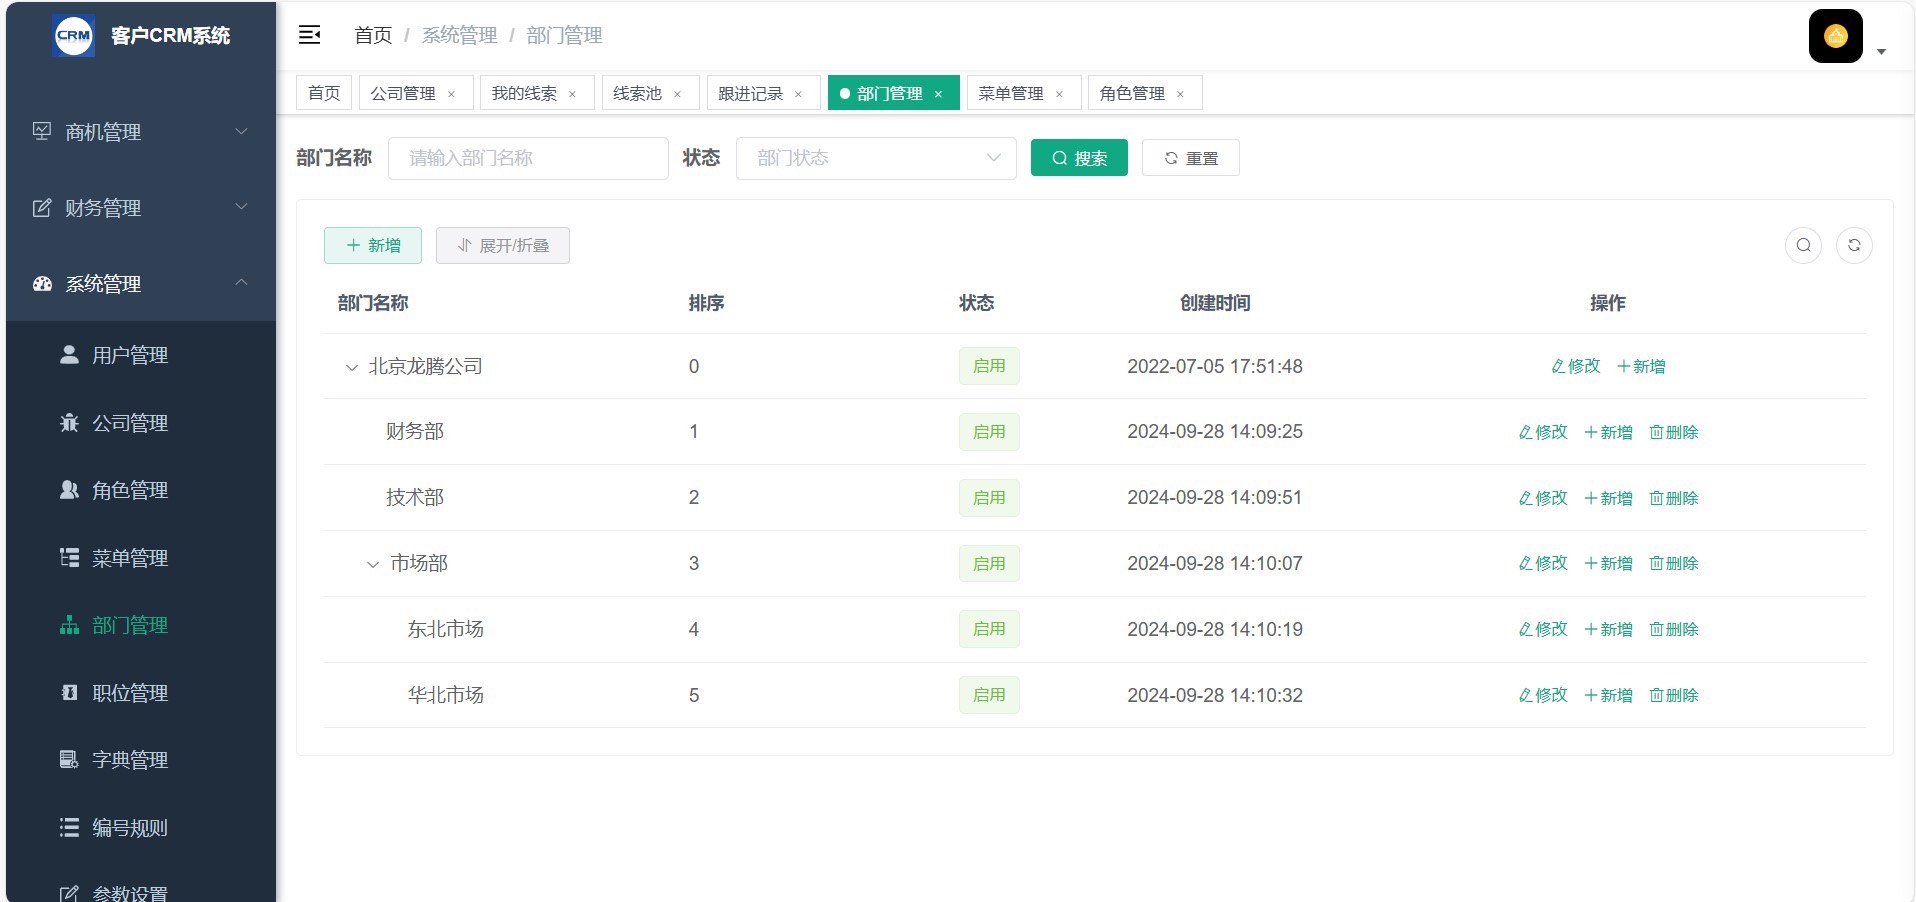Screen dimensions: 1916x902
Task: Toggle 展开/折叠 for all departments
Action: point(502,245)
